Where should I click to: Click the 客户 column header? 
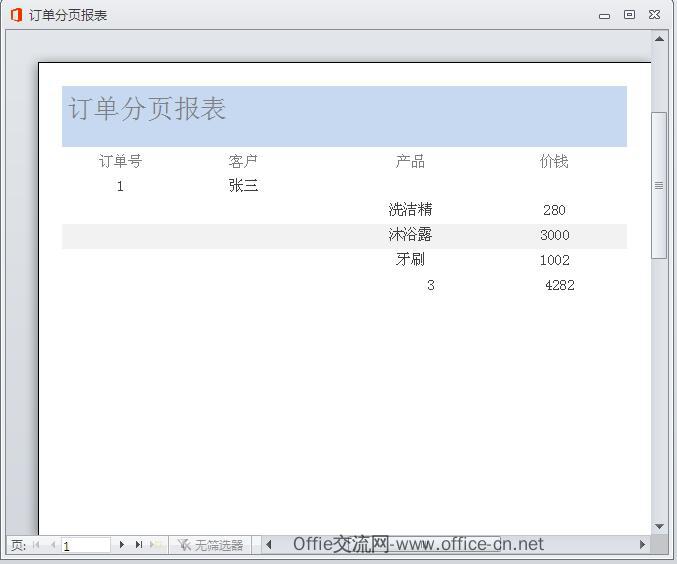coord(243,161)
